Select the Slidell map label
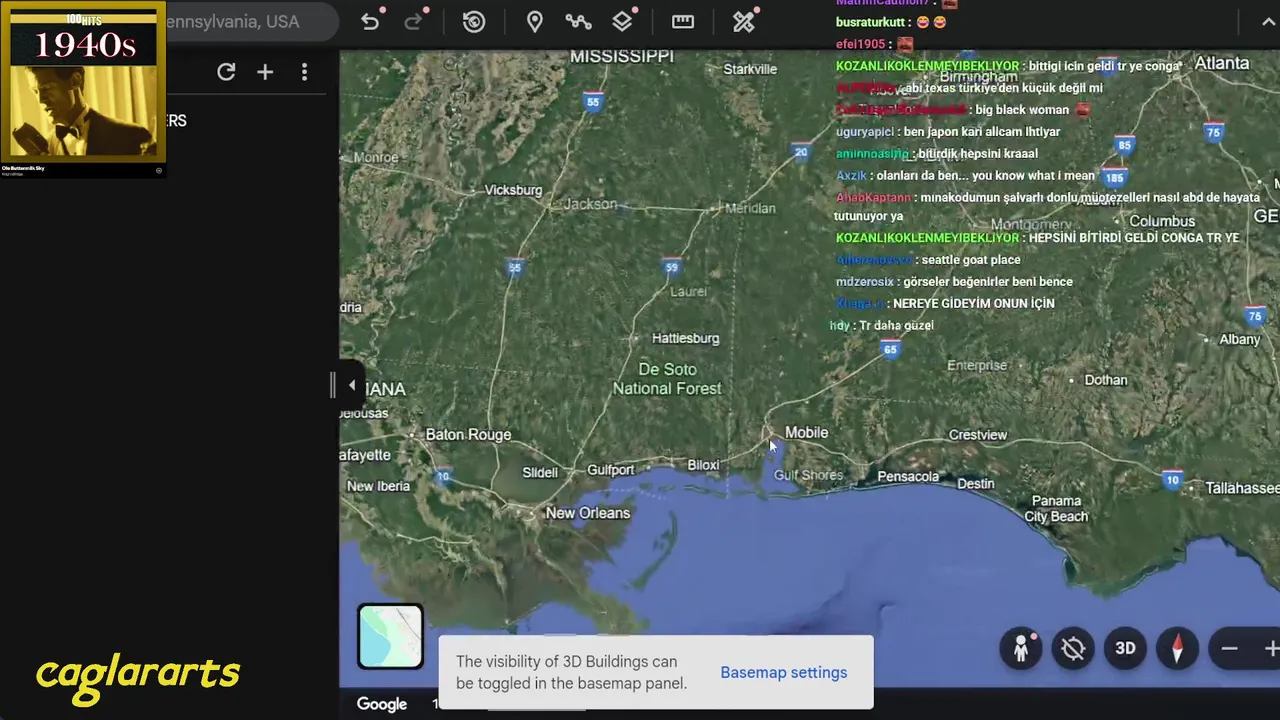1280x720 pixels. click(x=540, y=472)
